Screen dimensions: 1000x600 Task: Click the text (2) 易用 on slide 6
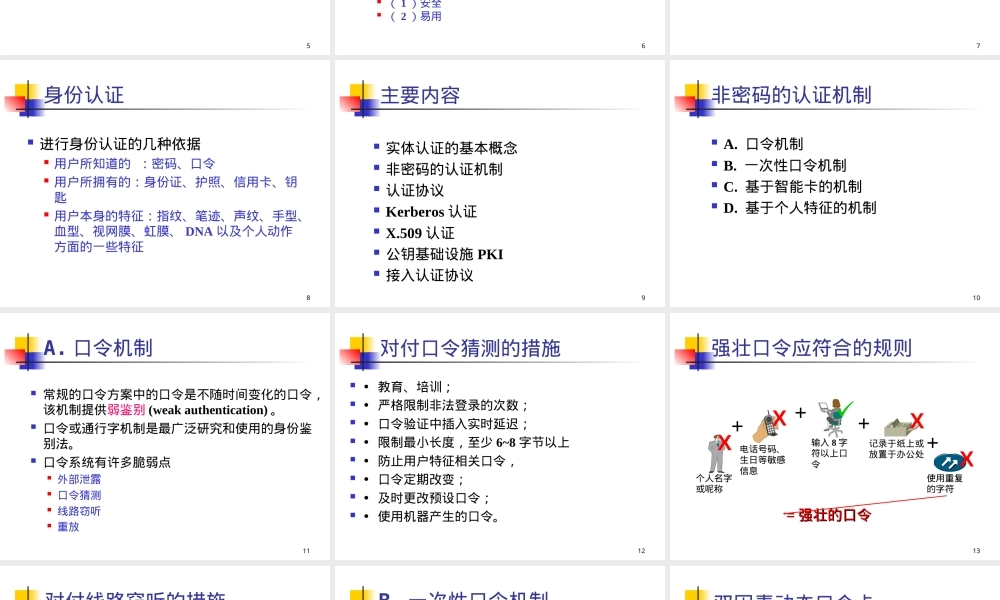click(x=416, y=17)
